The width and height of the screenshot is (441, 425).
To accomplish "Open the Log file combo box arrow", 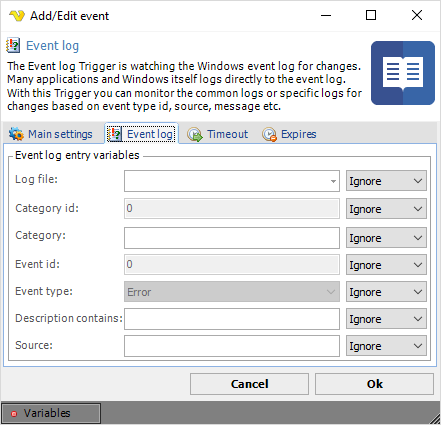I will (x=333, y=181).
